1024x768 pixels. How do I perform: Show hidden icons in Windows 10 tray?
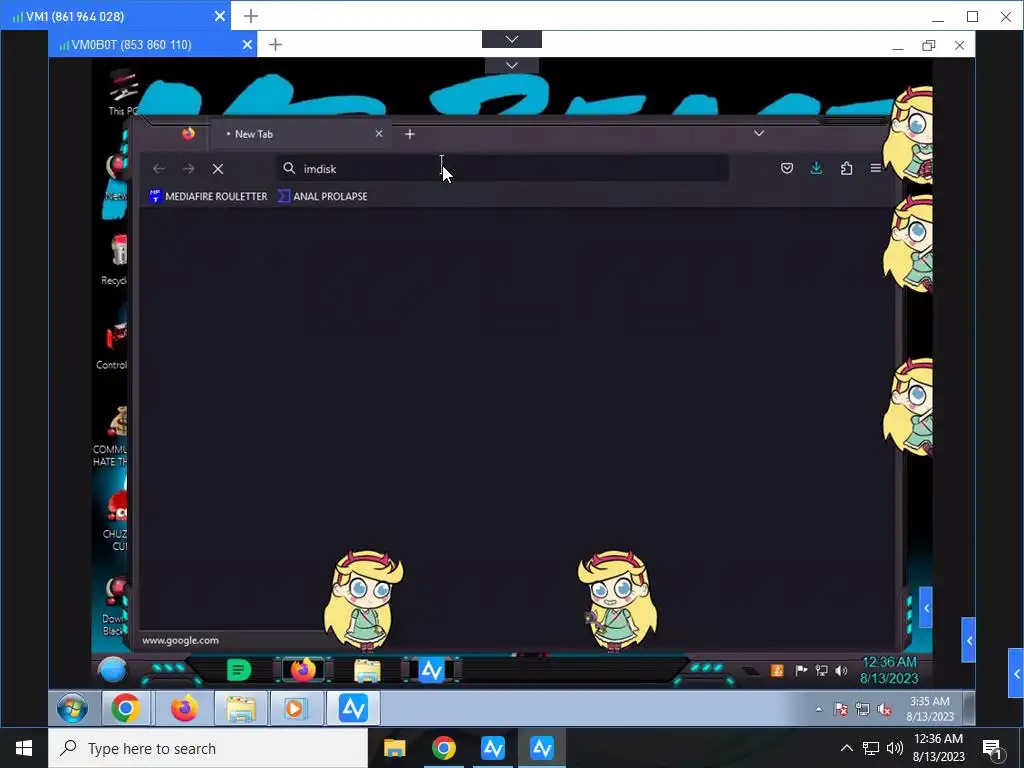click(846, 748)
